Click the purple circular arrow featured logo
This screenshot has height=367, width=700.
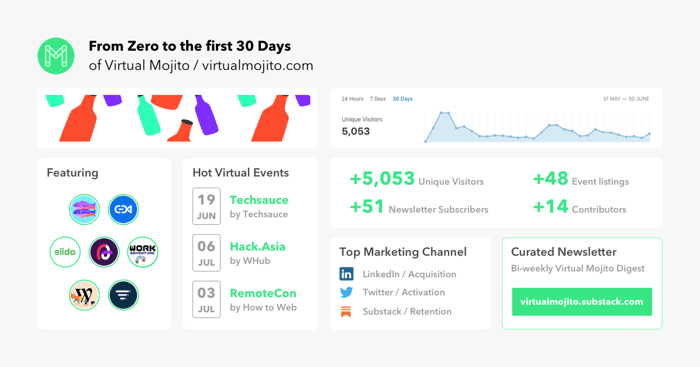(104, 252)
